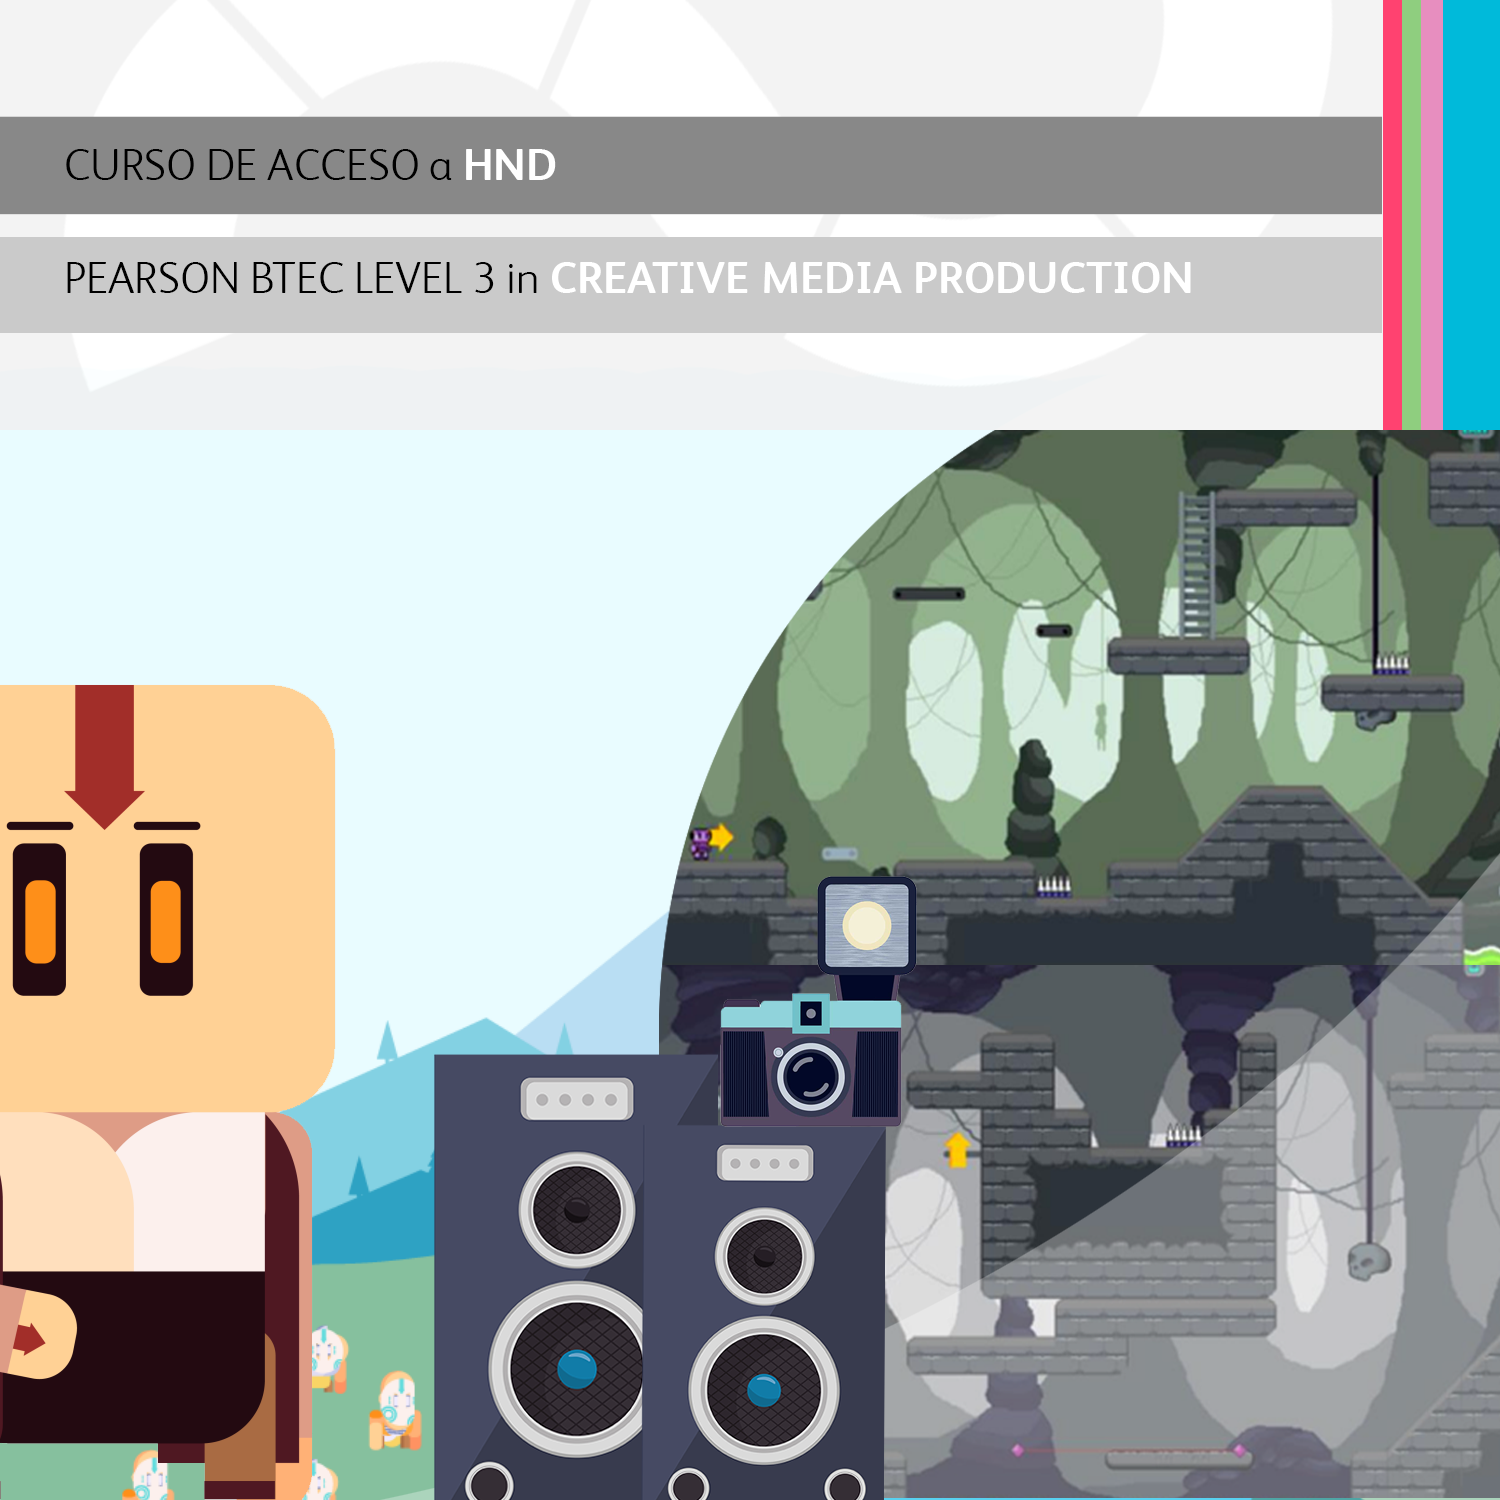Screen dimensions: 1500x1500
Task: Click the right speaker's large blue-centered woofer
Action: pos(764,1391)
